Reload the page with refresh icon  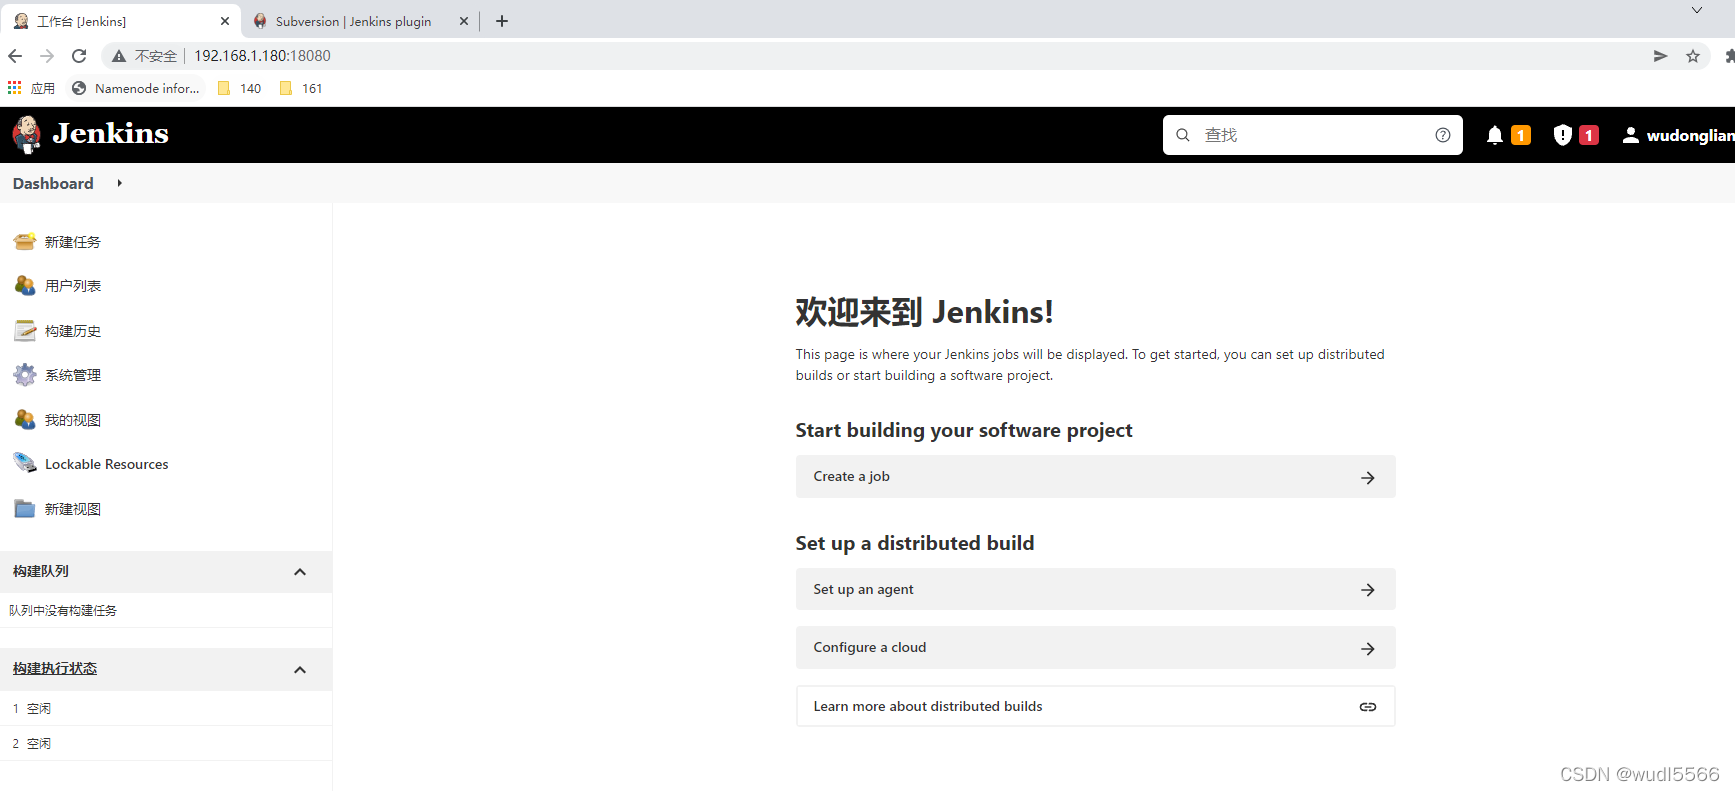79,56
